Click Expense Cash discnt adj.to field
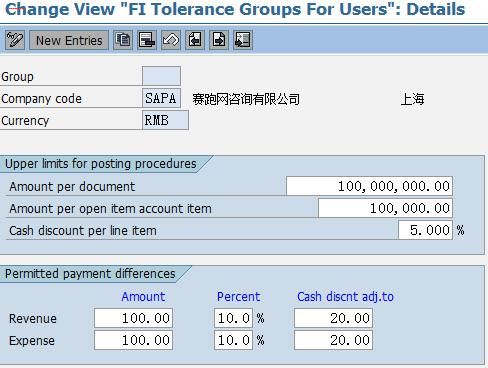488x368 pixels. pos(333,340)
